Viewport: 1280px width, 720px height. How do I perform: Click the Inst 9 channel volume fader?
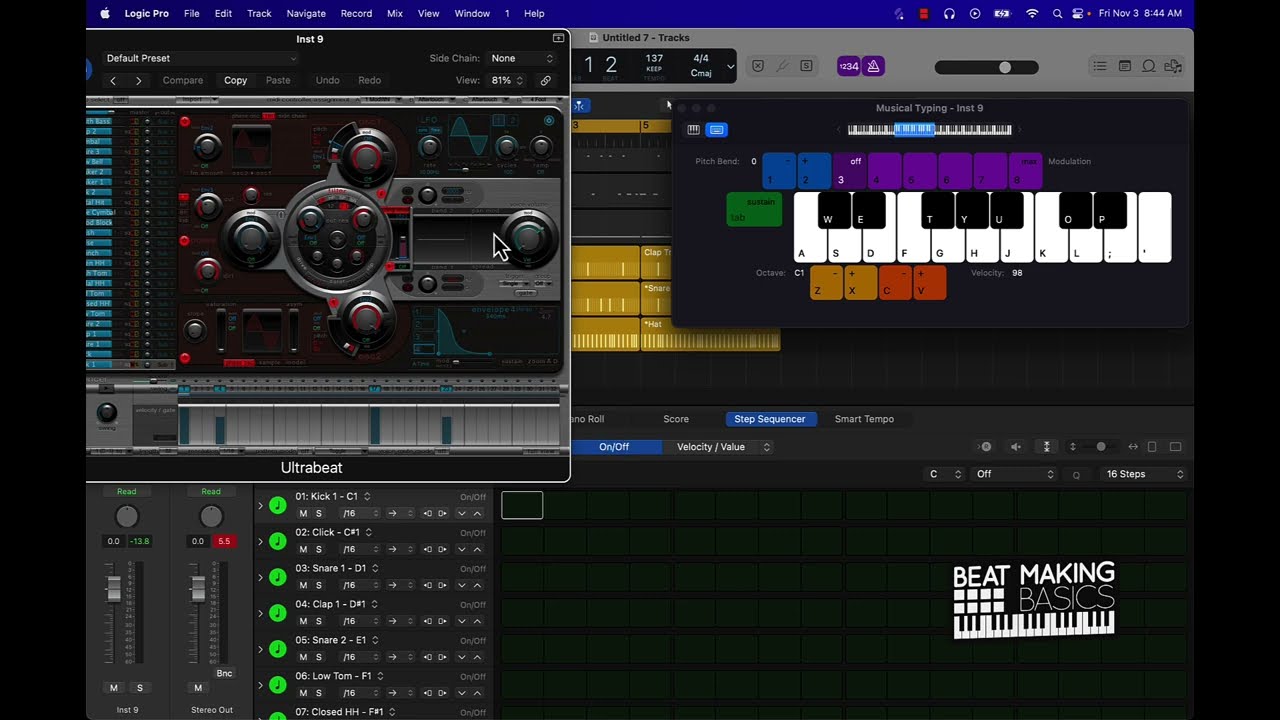click(114, 588)
